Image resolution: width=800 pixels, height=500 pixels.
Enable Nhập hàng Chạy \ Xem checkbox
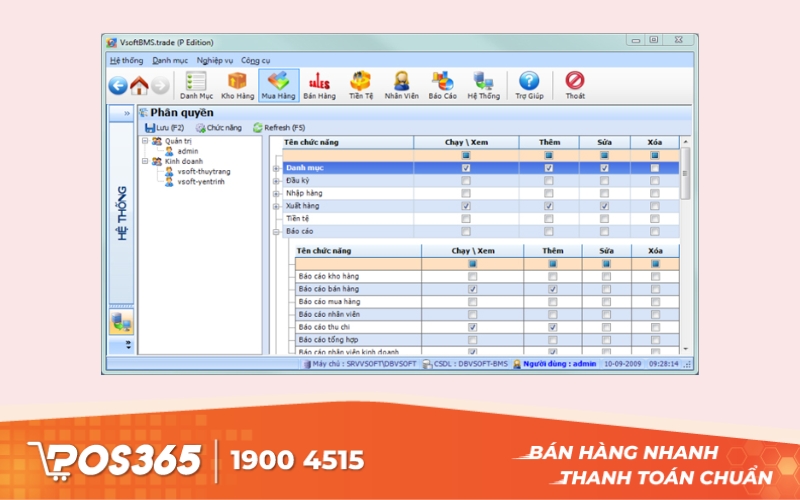click(x=466, y=193)
